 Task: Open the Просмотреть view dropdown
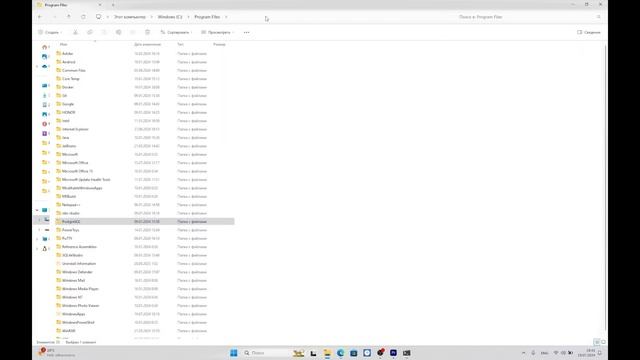pos(218,32)
